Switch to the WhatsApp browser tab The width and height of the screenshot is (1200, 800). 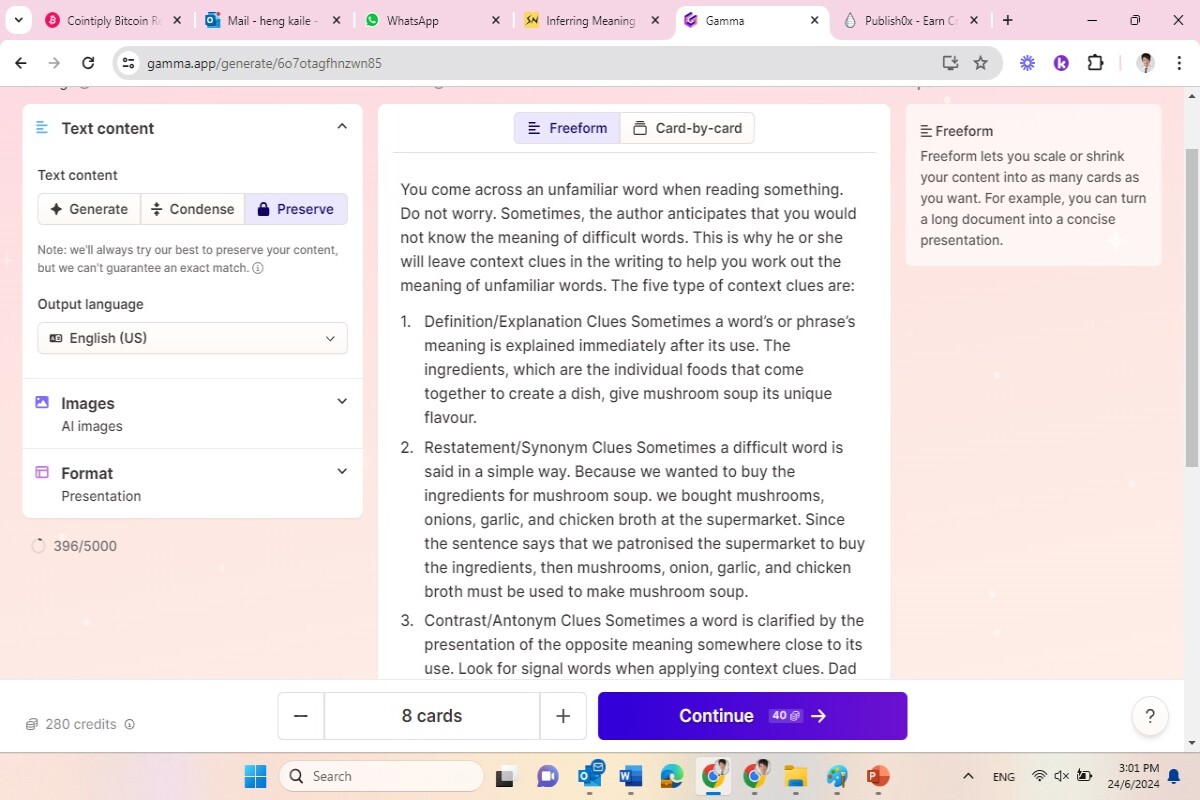(433, 20)
